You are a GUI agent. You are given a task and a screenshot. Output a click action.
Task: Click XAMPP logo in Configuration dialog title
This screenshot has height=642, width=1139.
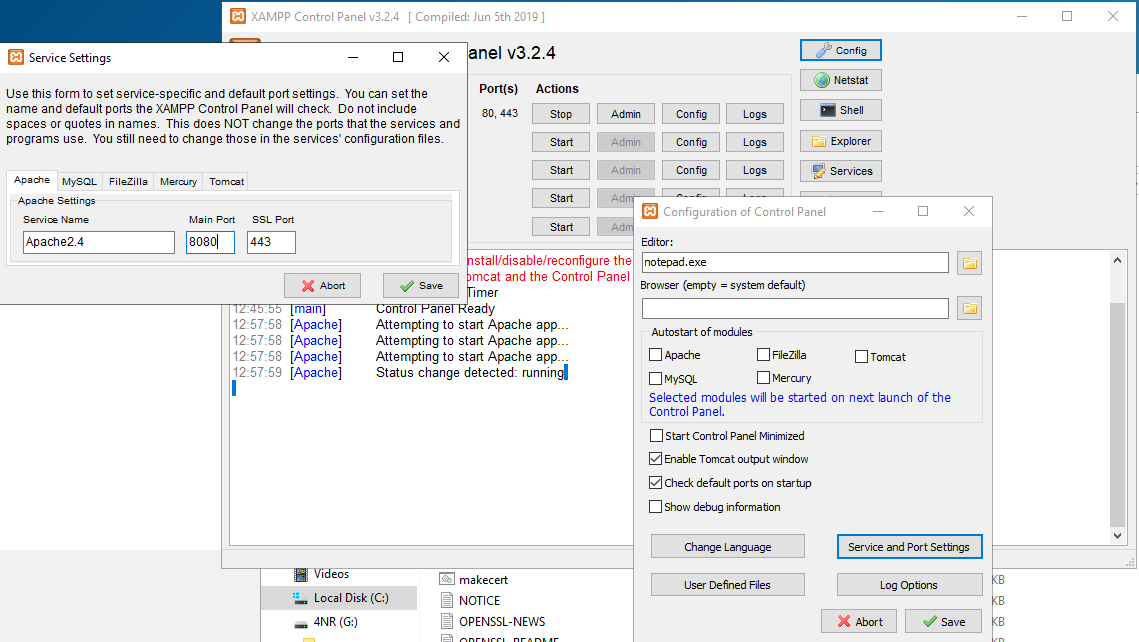point(650,211)
